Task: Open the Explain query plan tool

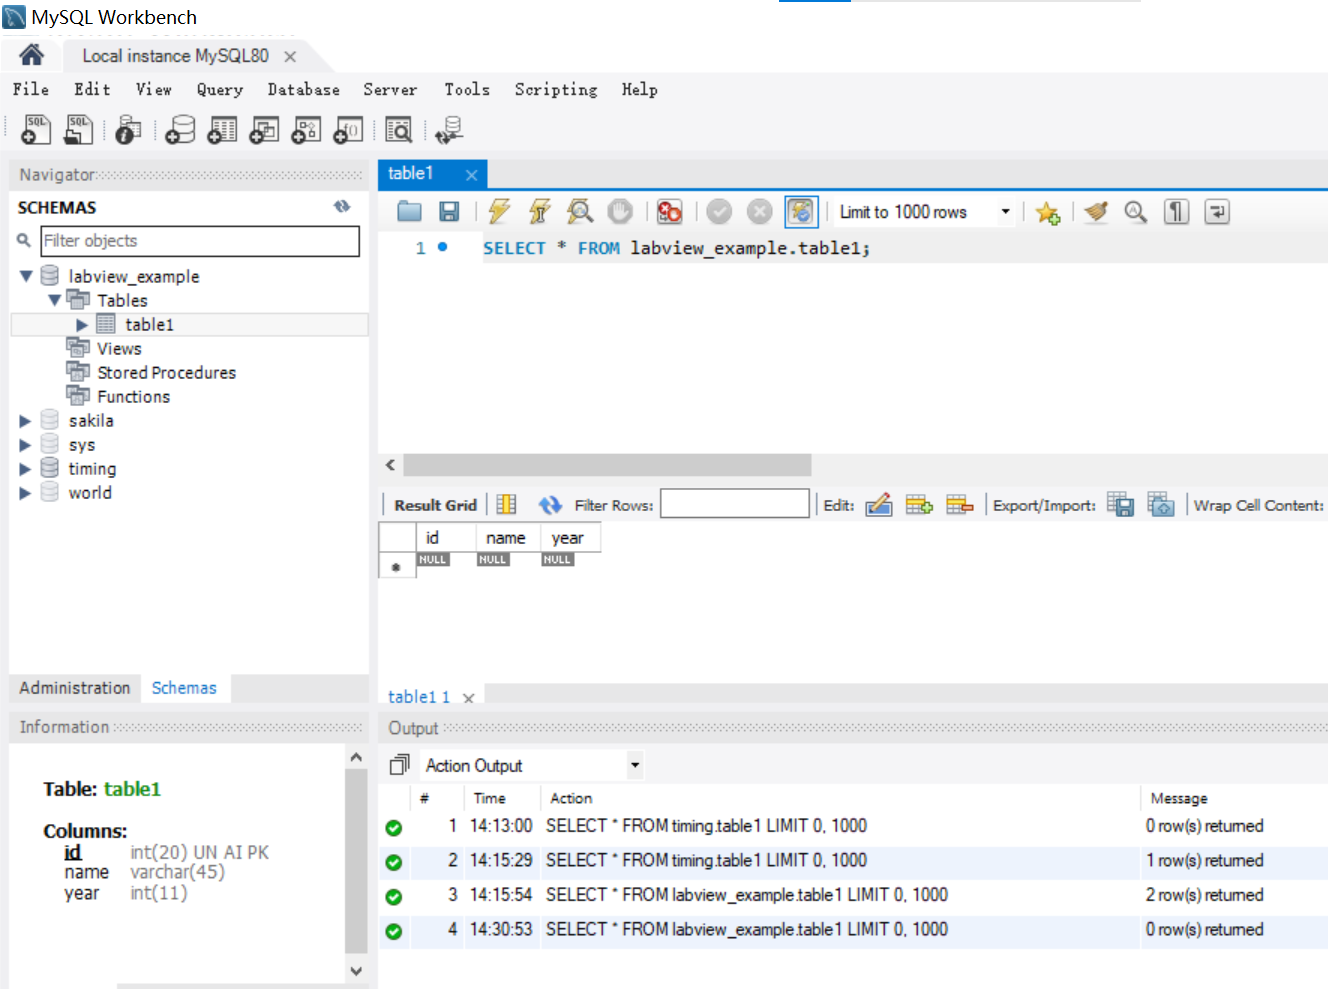Action: point(580,211)
